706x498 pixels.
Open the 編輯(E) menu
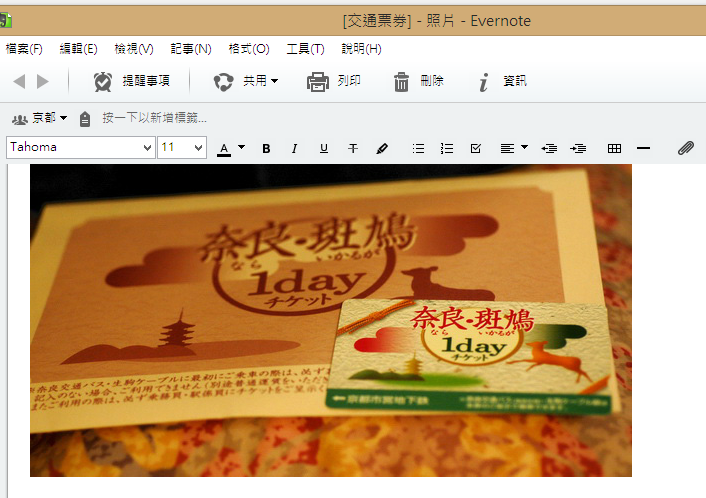(x=78, y=49)
